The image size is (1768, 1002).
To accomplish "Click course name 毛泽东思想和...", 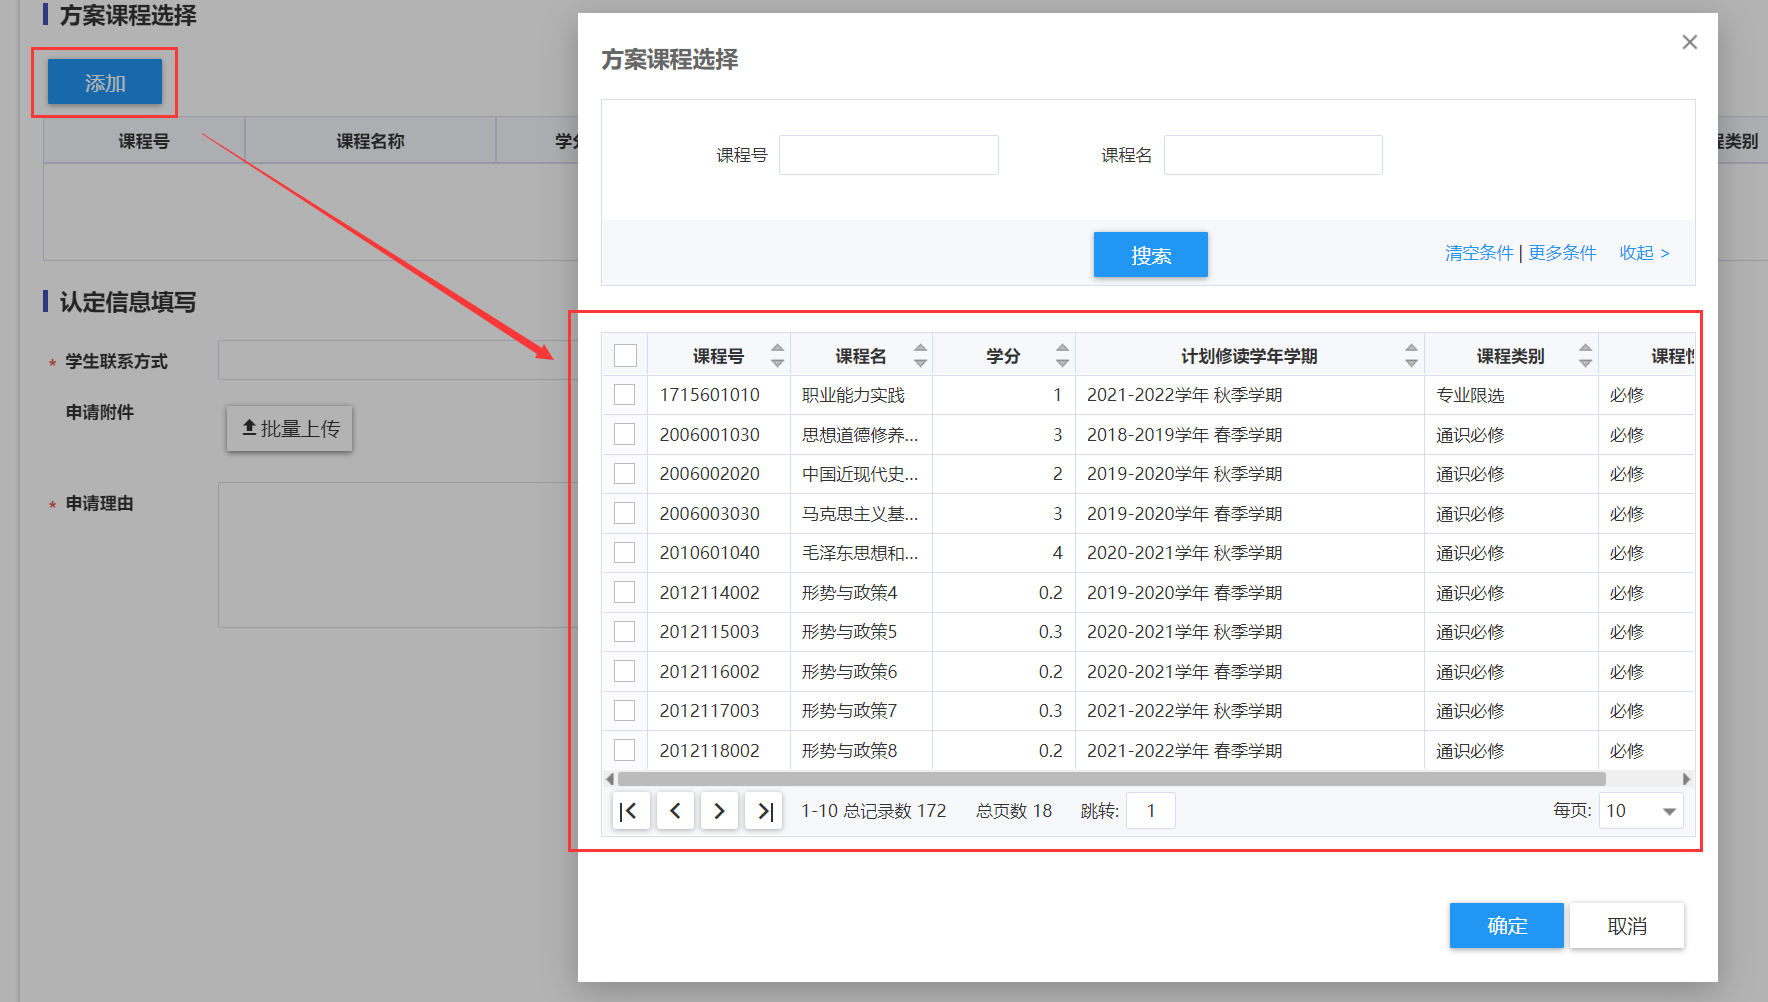I will [860, 553].
